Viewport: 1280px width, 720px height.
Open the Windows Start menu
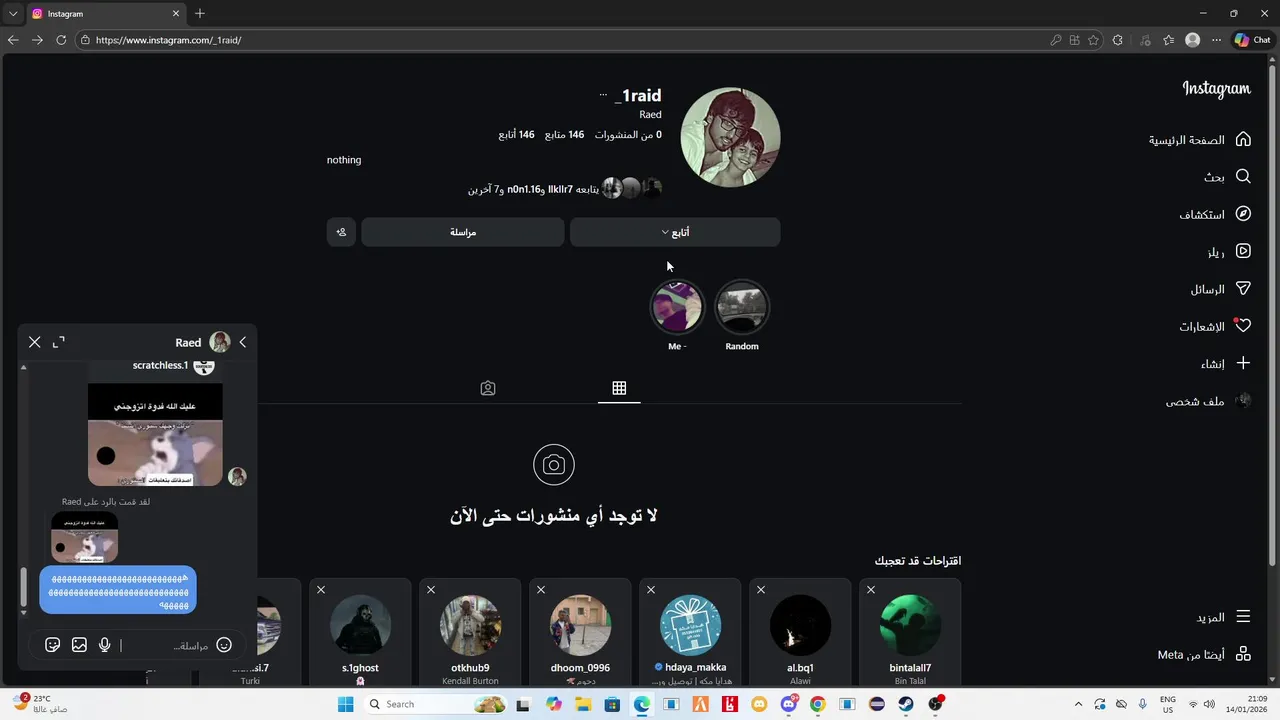click(345, 704)
